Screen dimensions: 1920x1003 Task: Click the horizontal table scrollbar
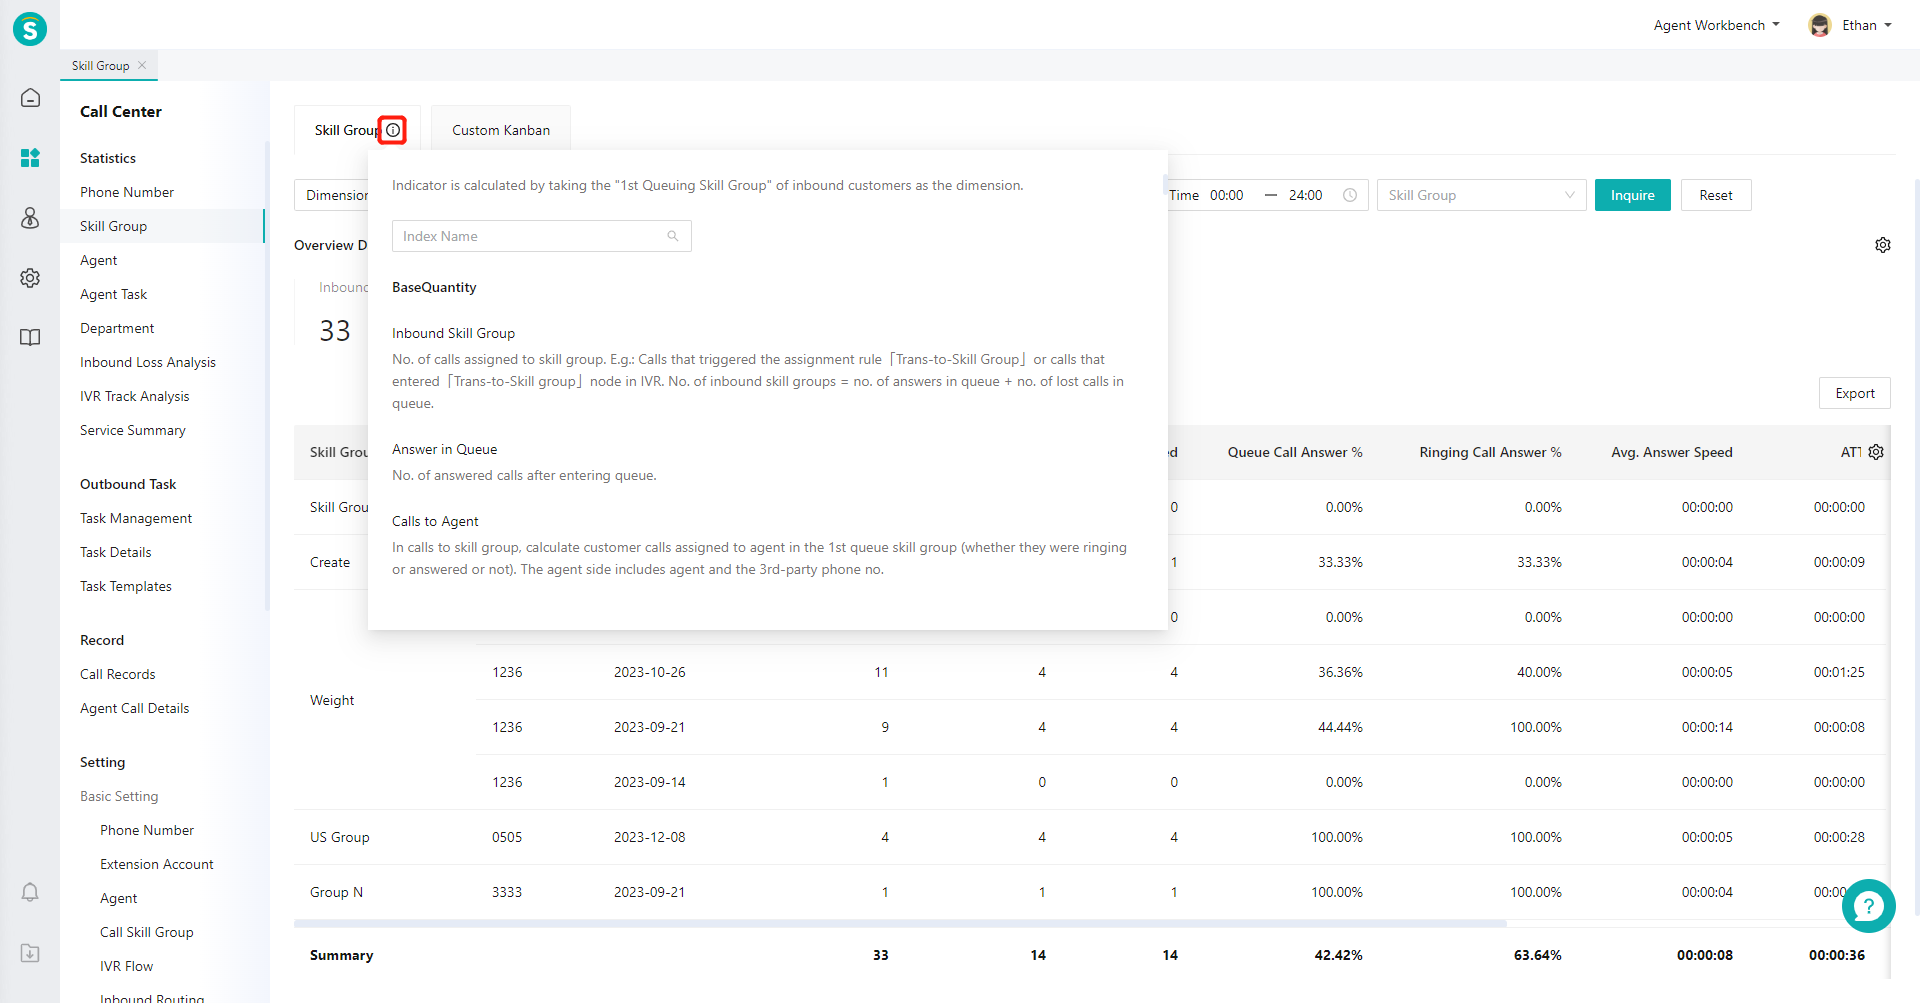pos(900,923)
